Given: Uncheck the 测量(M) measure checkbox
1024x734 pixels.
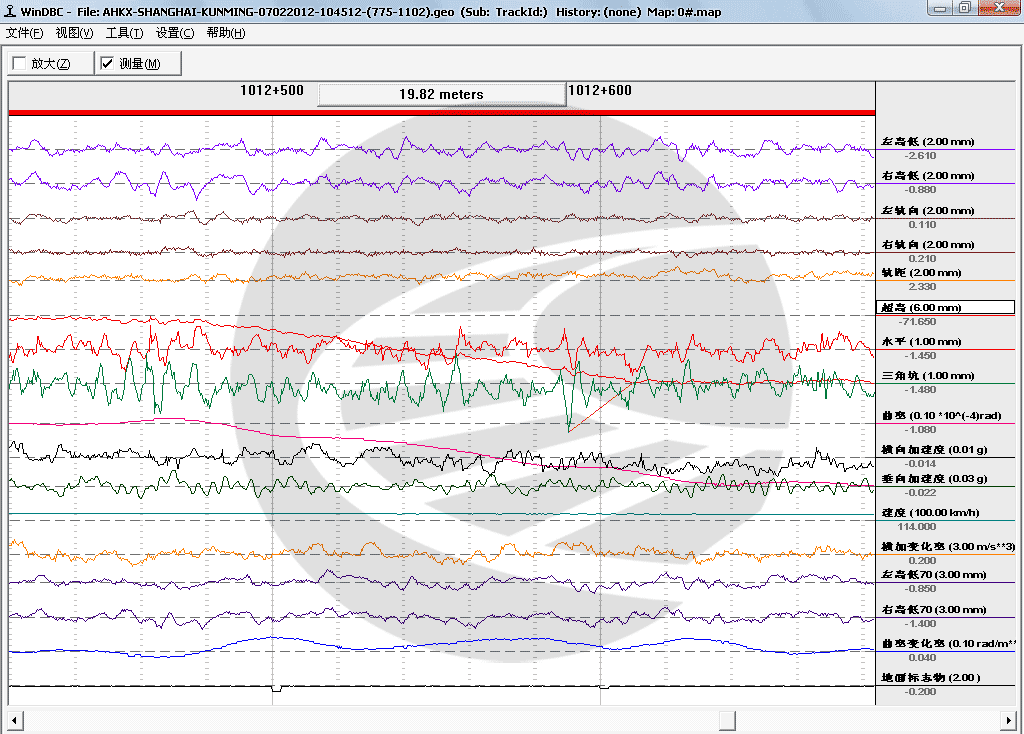Looking at the screenshot, I should tap(107, 63).
